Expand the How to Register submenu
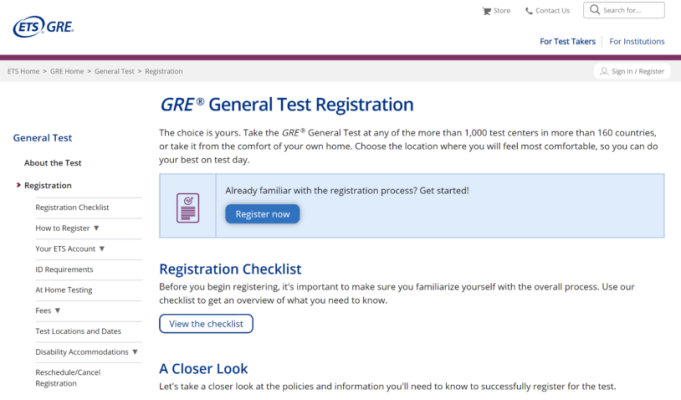The width and height of the screenshot is (681, 400). [x=96, y=228]
